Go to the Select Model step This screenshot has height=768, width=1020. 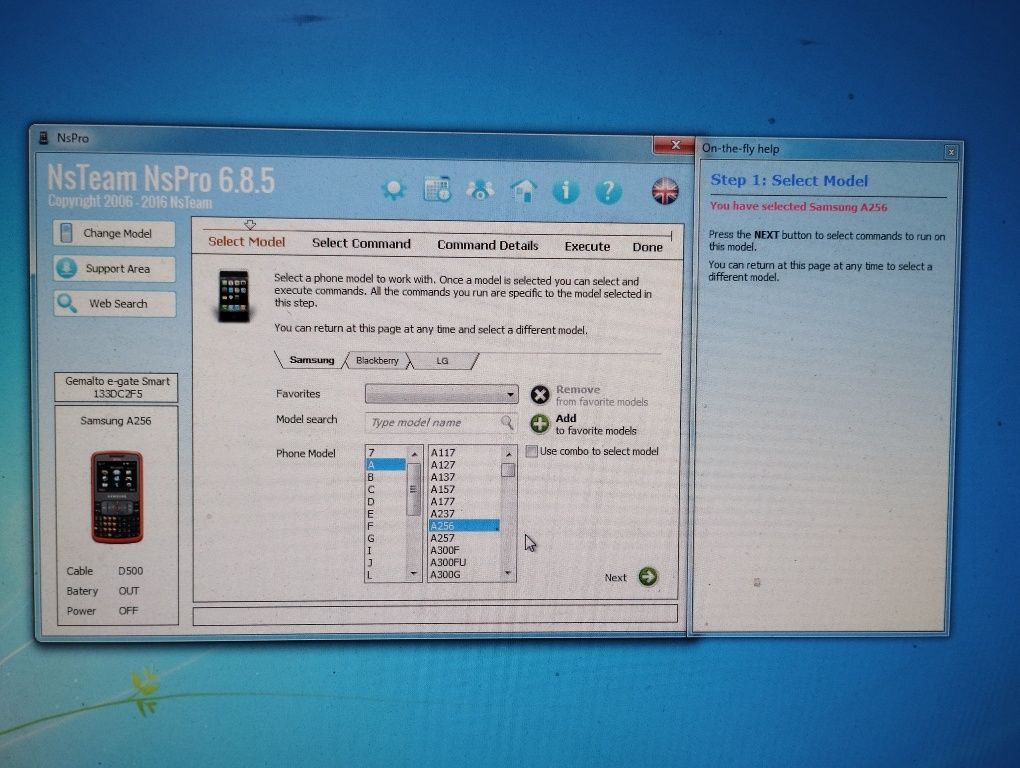coord(247,242)
